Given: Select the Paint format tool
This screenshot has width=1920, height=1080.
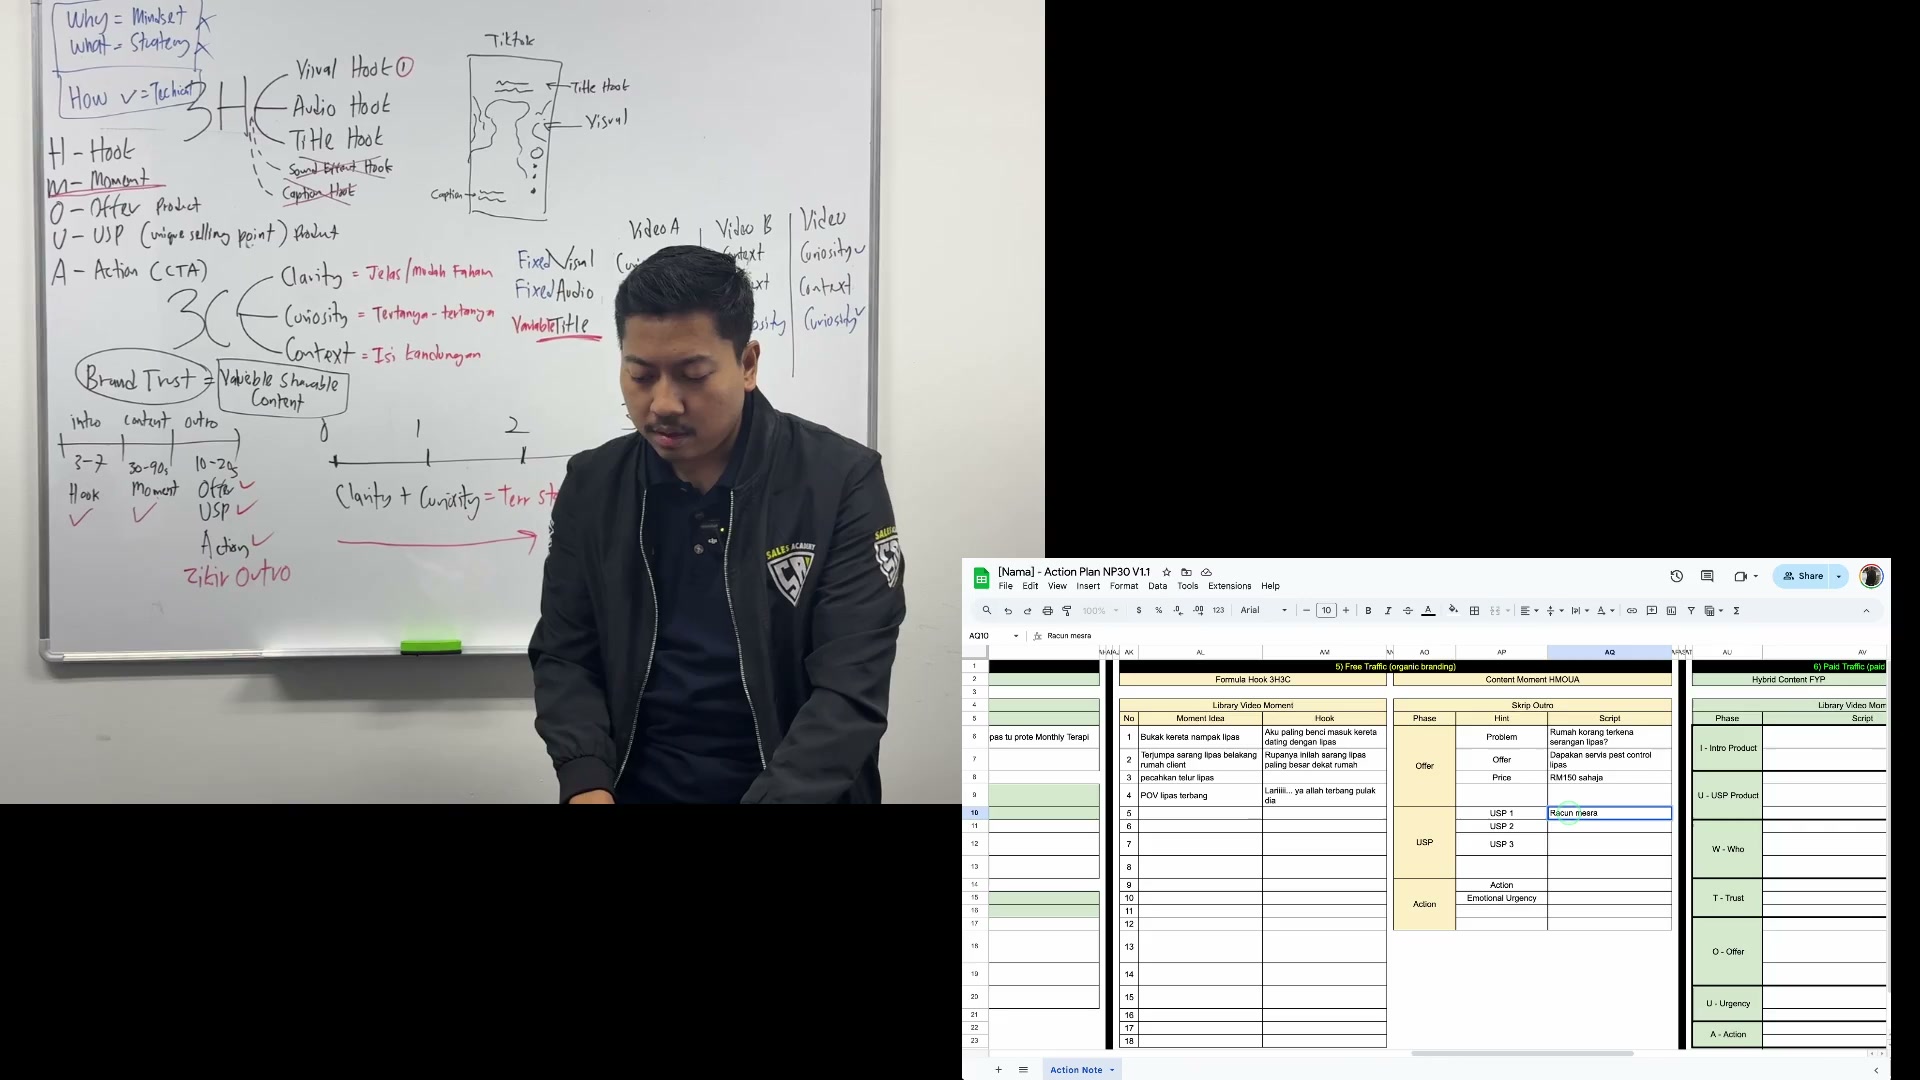Looking at the screenshot, I should (x=1067, y=611).
